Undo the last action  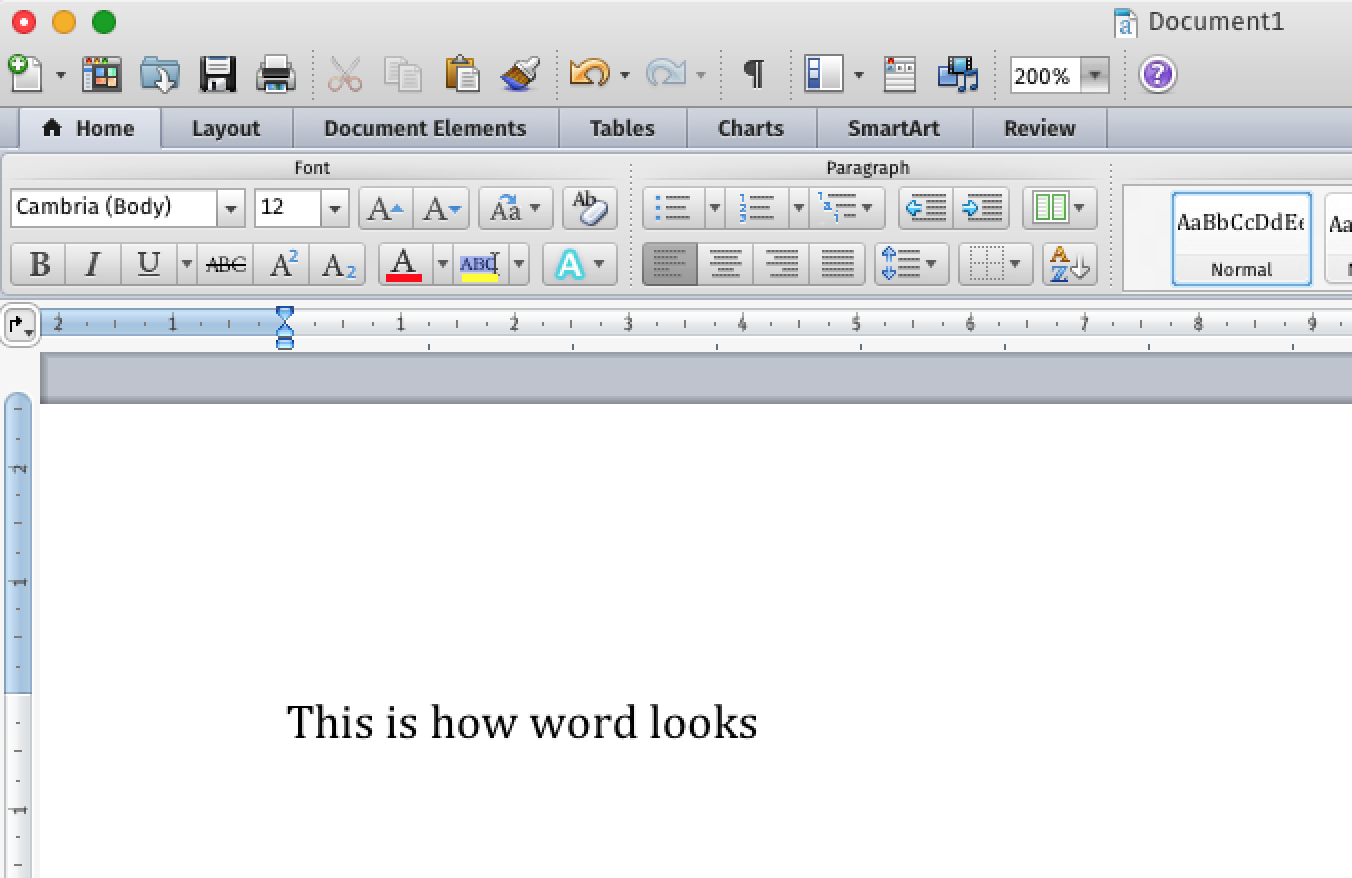589,74
